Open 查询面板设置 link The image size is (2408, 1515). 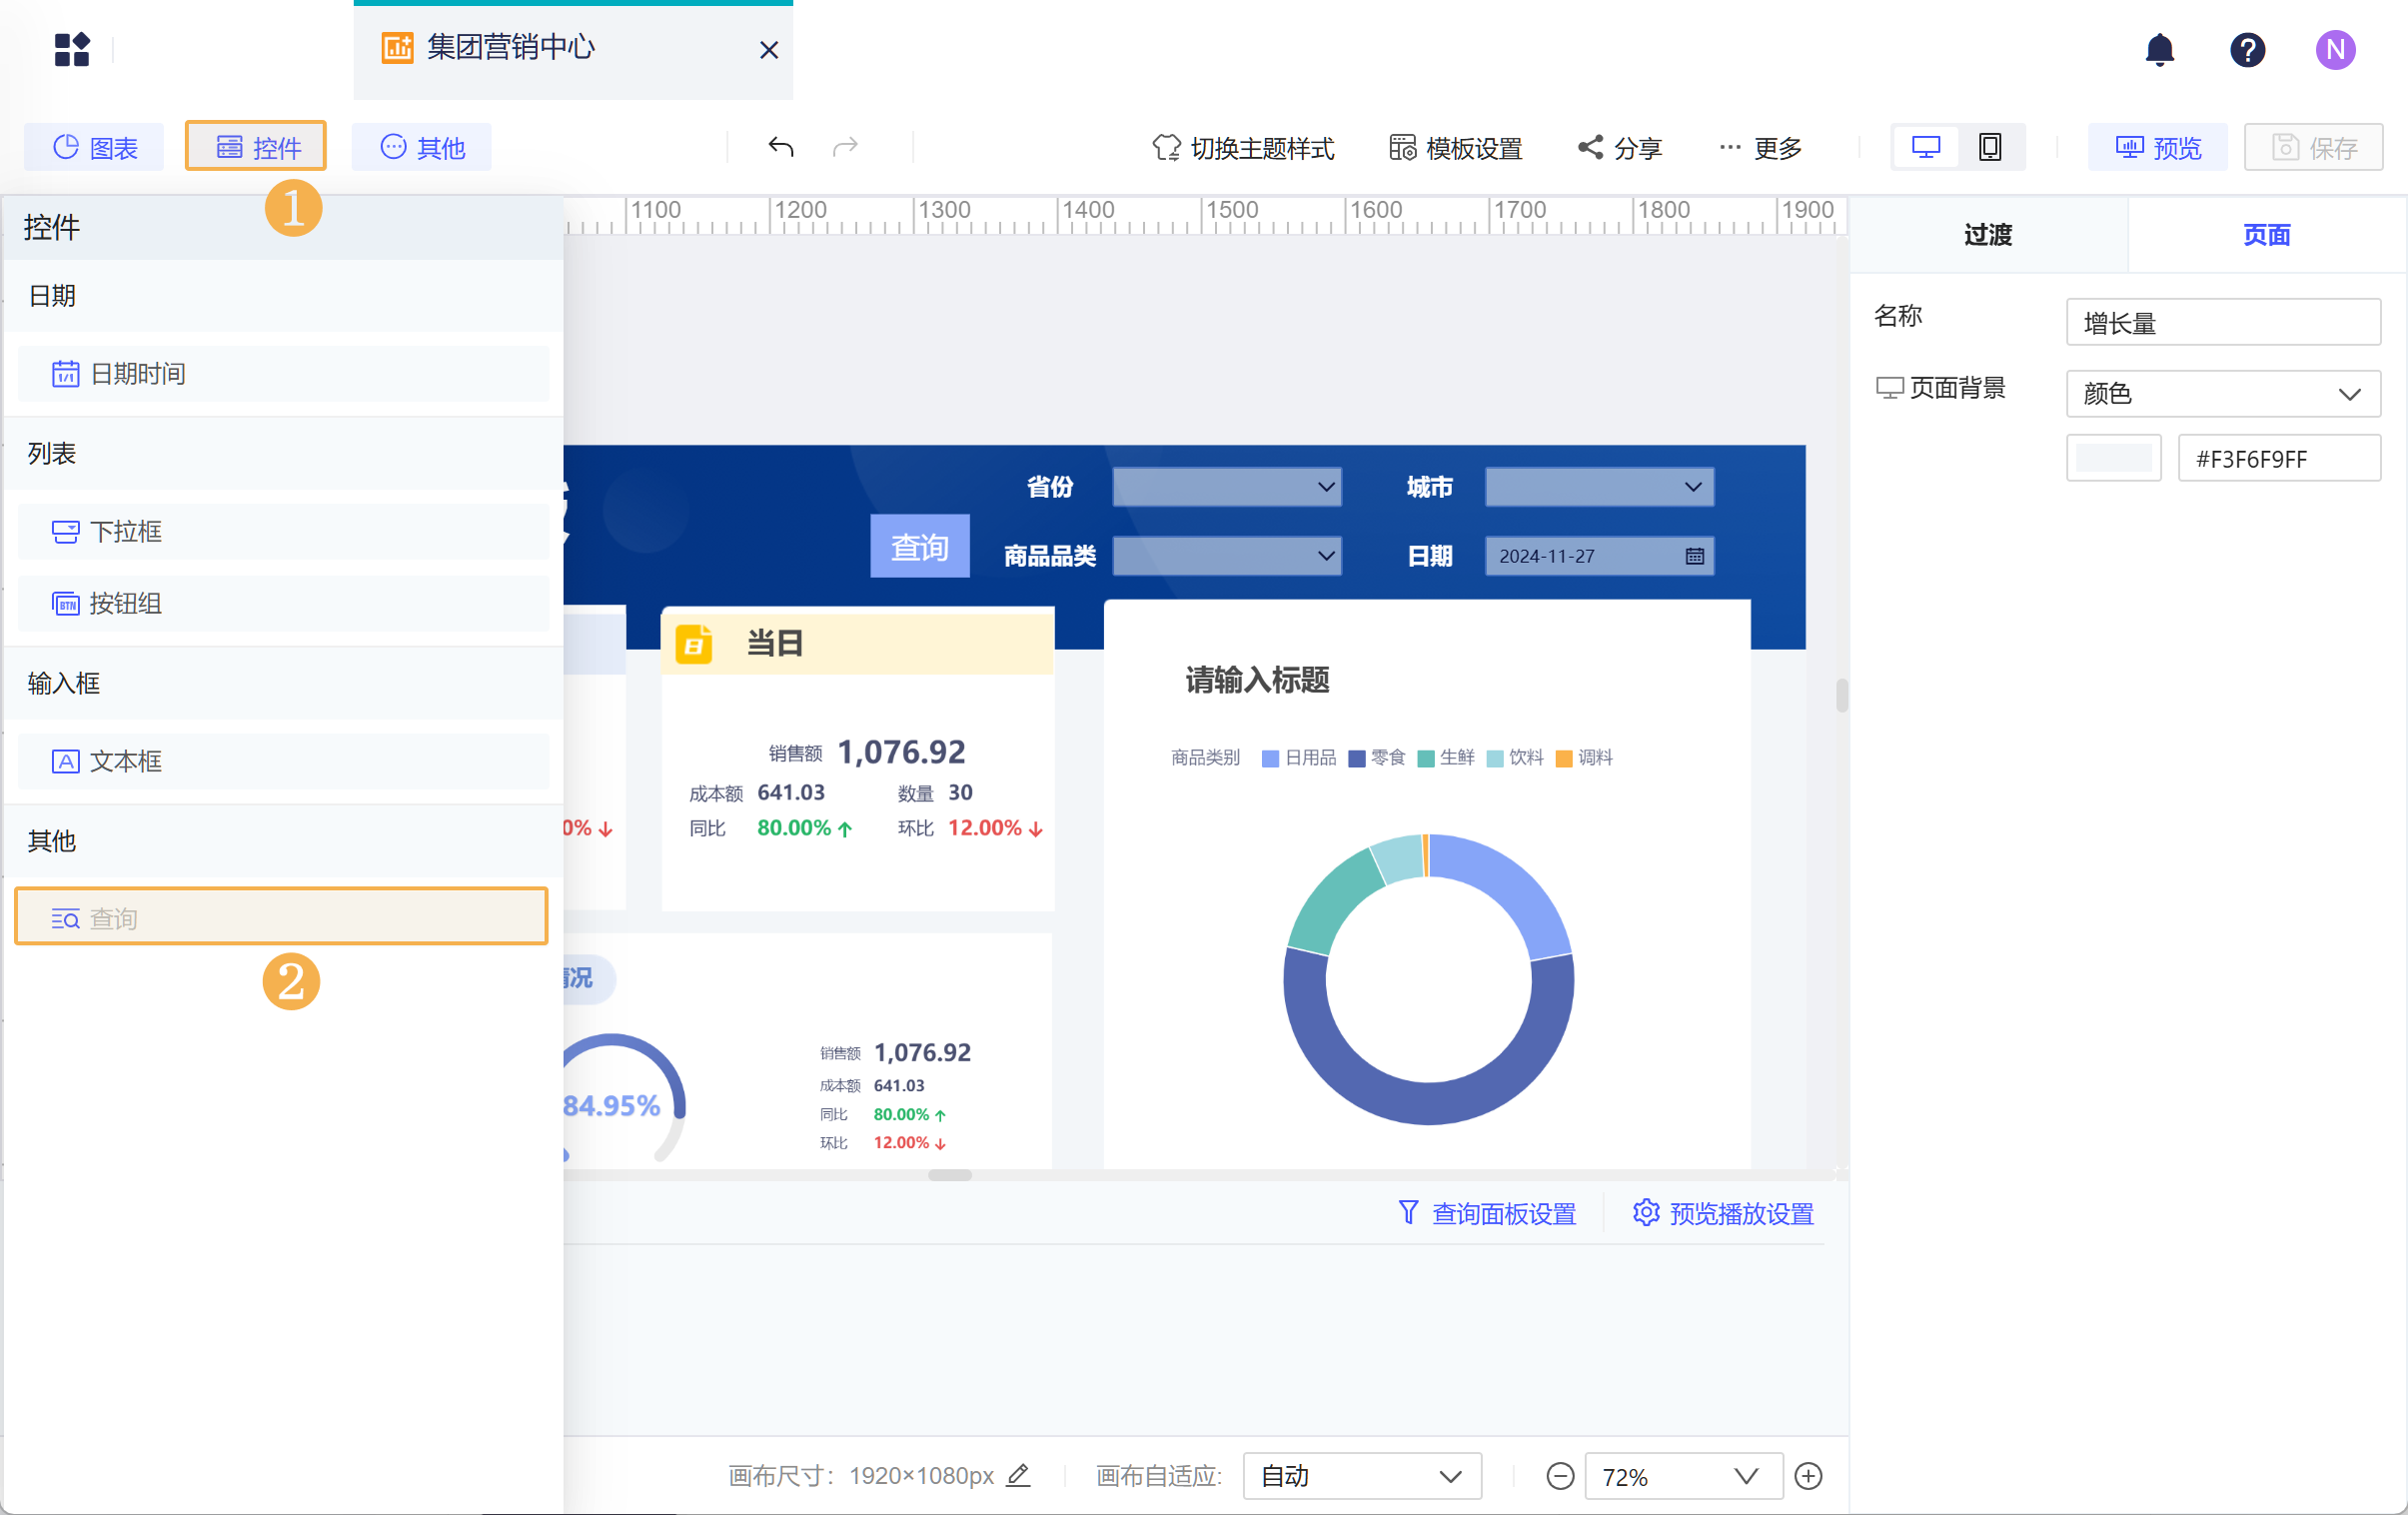click(x=1486, y=1213)
